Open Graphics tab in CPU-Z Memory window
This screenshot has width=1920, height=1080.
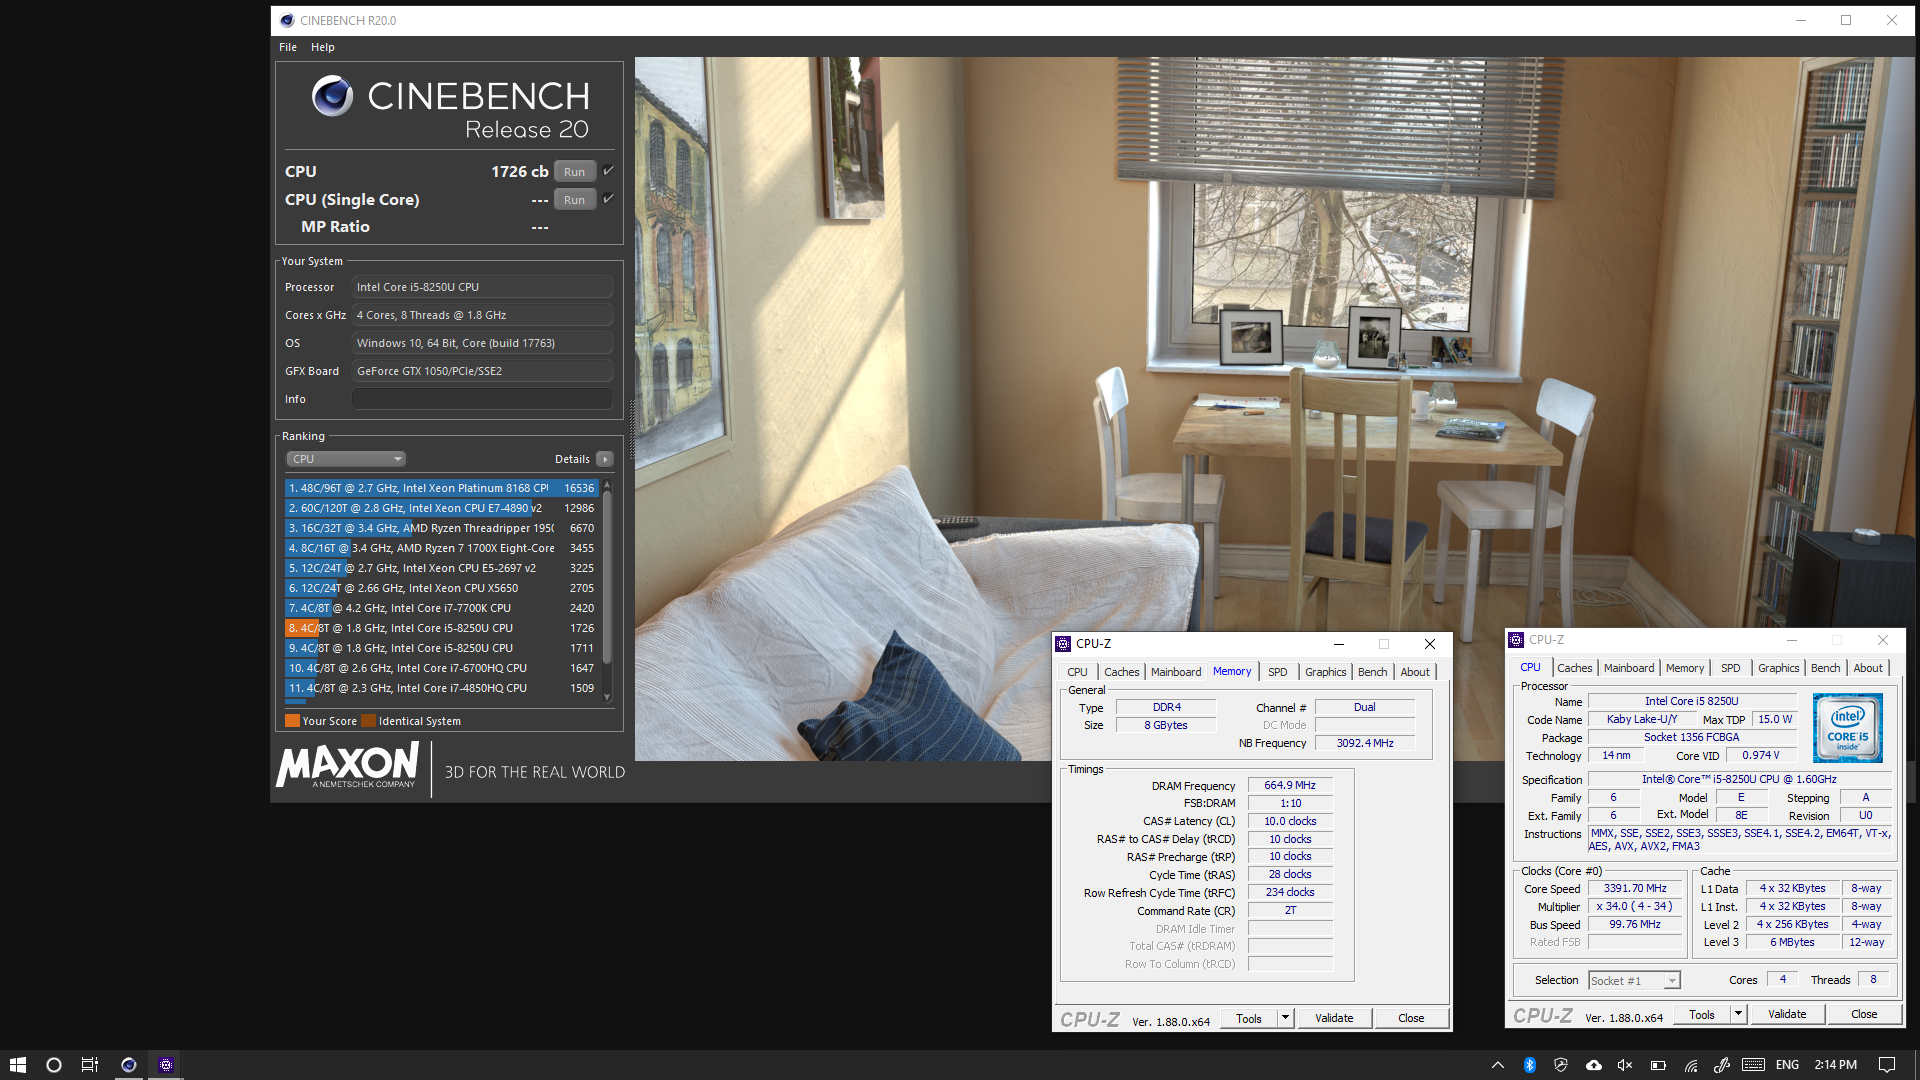pos(1326,672)
